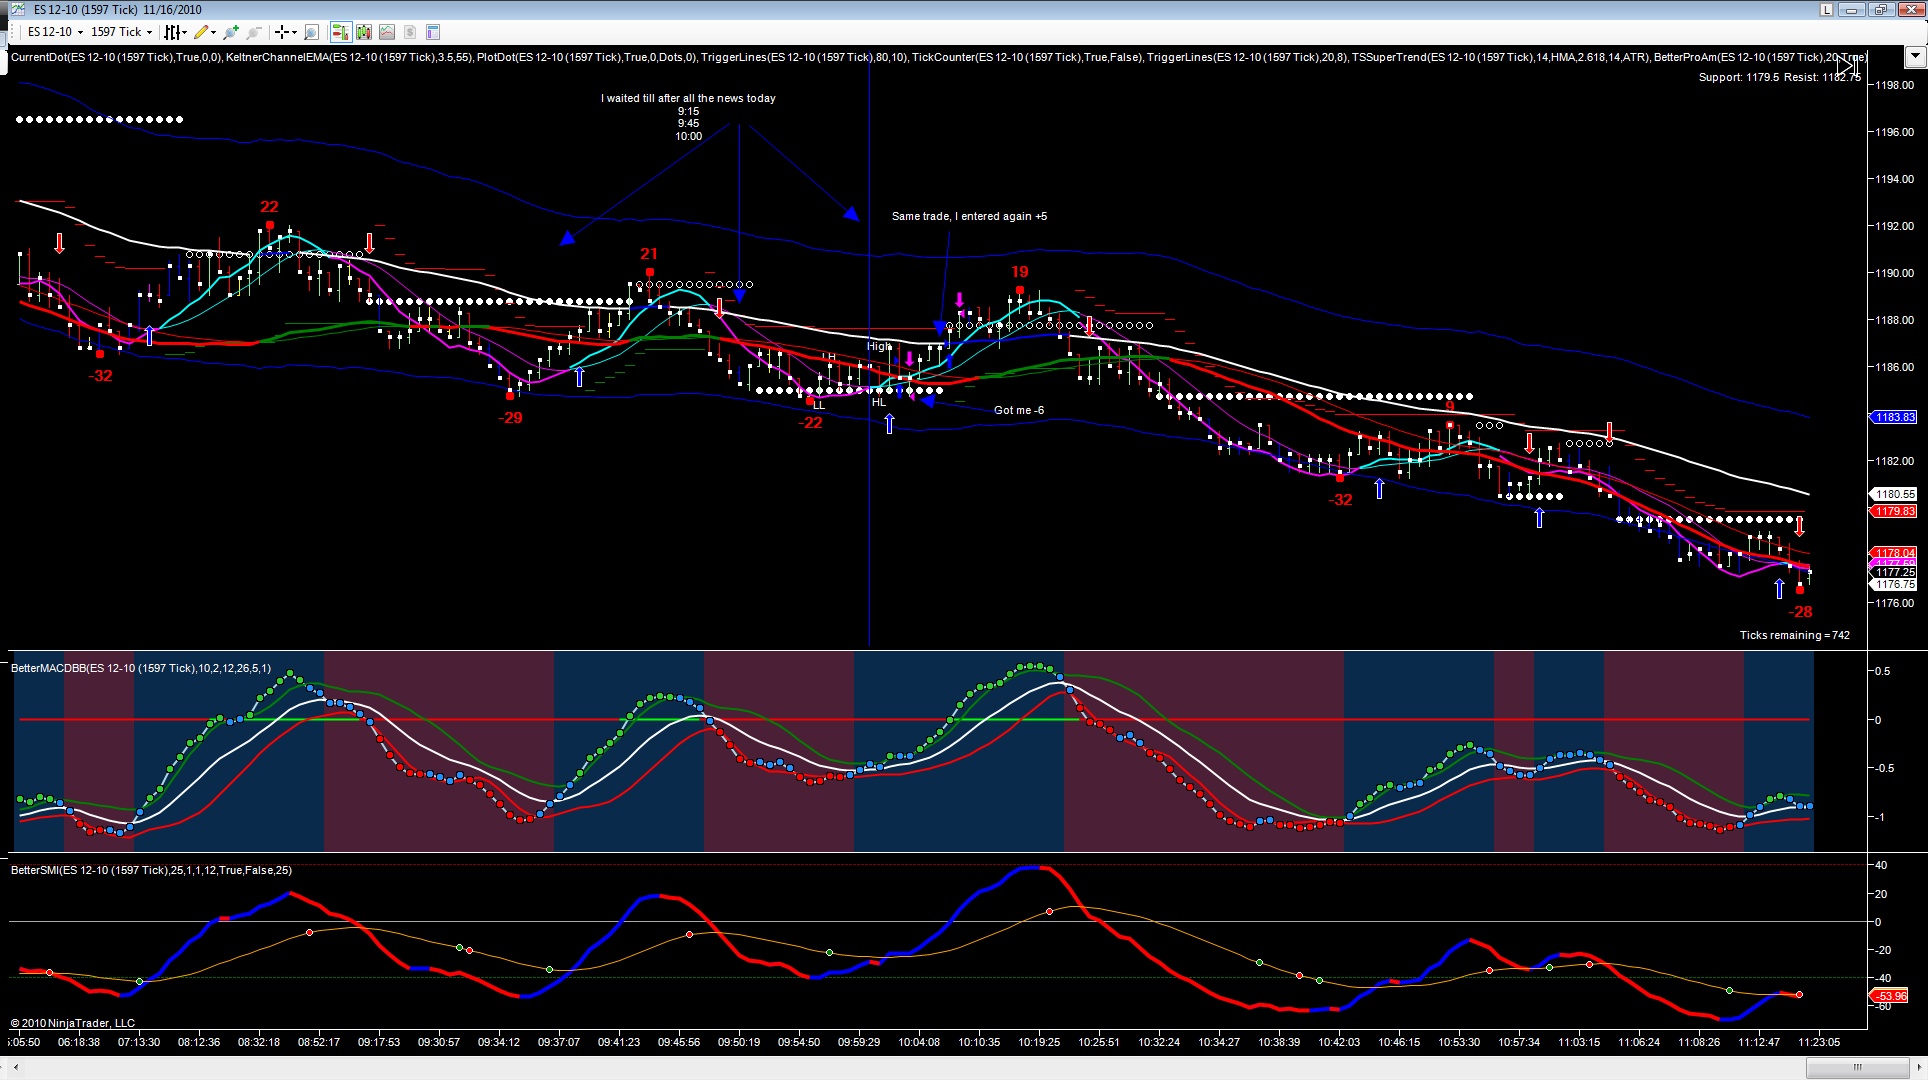Image resolution: width=1928 pixels, height=1080 pixels.
Task: Select the crosshair cursor tool
Action: [x=282, y=32]
